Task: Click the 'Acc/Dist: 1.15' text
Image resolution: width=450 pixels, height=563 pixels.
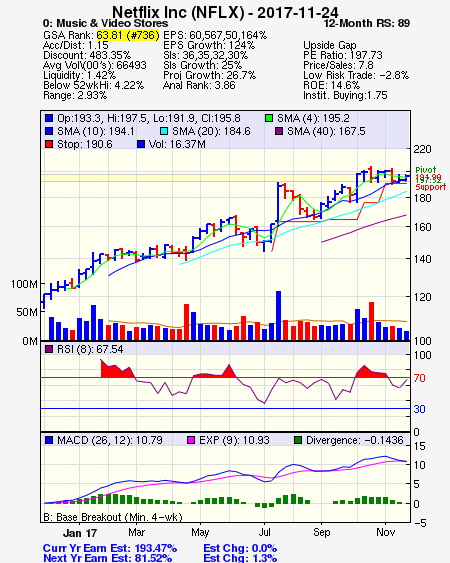Action: pos(75,45)
